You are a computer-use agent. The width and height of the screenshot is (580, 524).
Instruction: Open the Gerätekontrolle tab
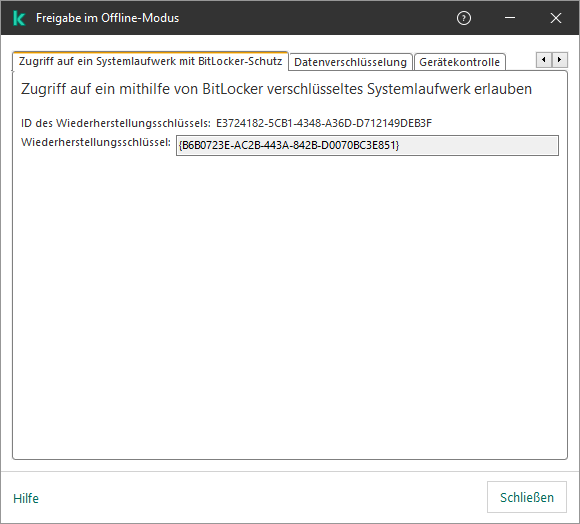[459, 62]
